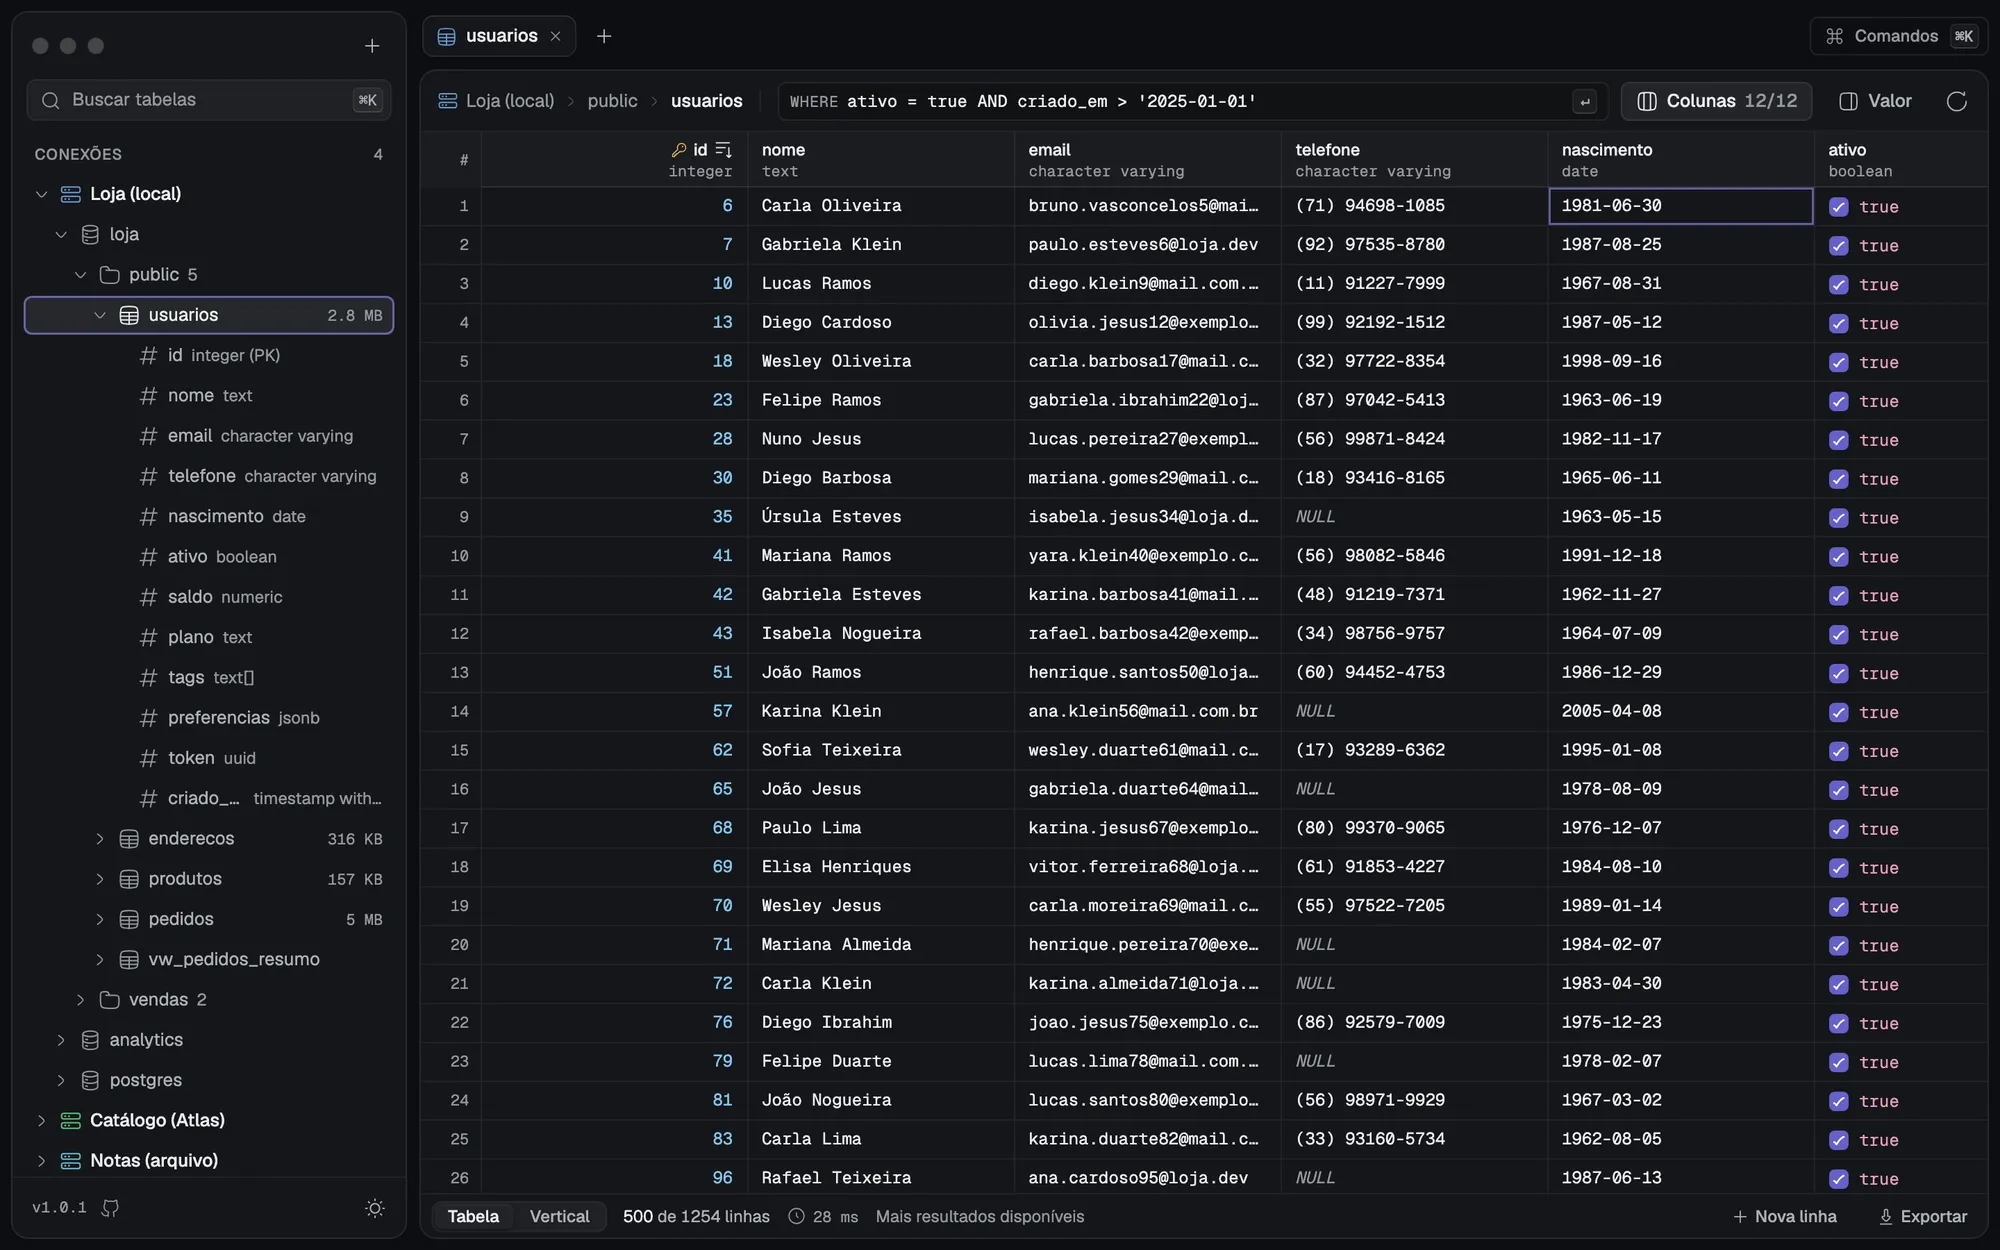Expand the enderecos table

pyautogui.click(x=100, y=839)
